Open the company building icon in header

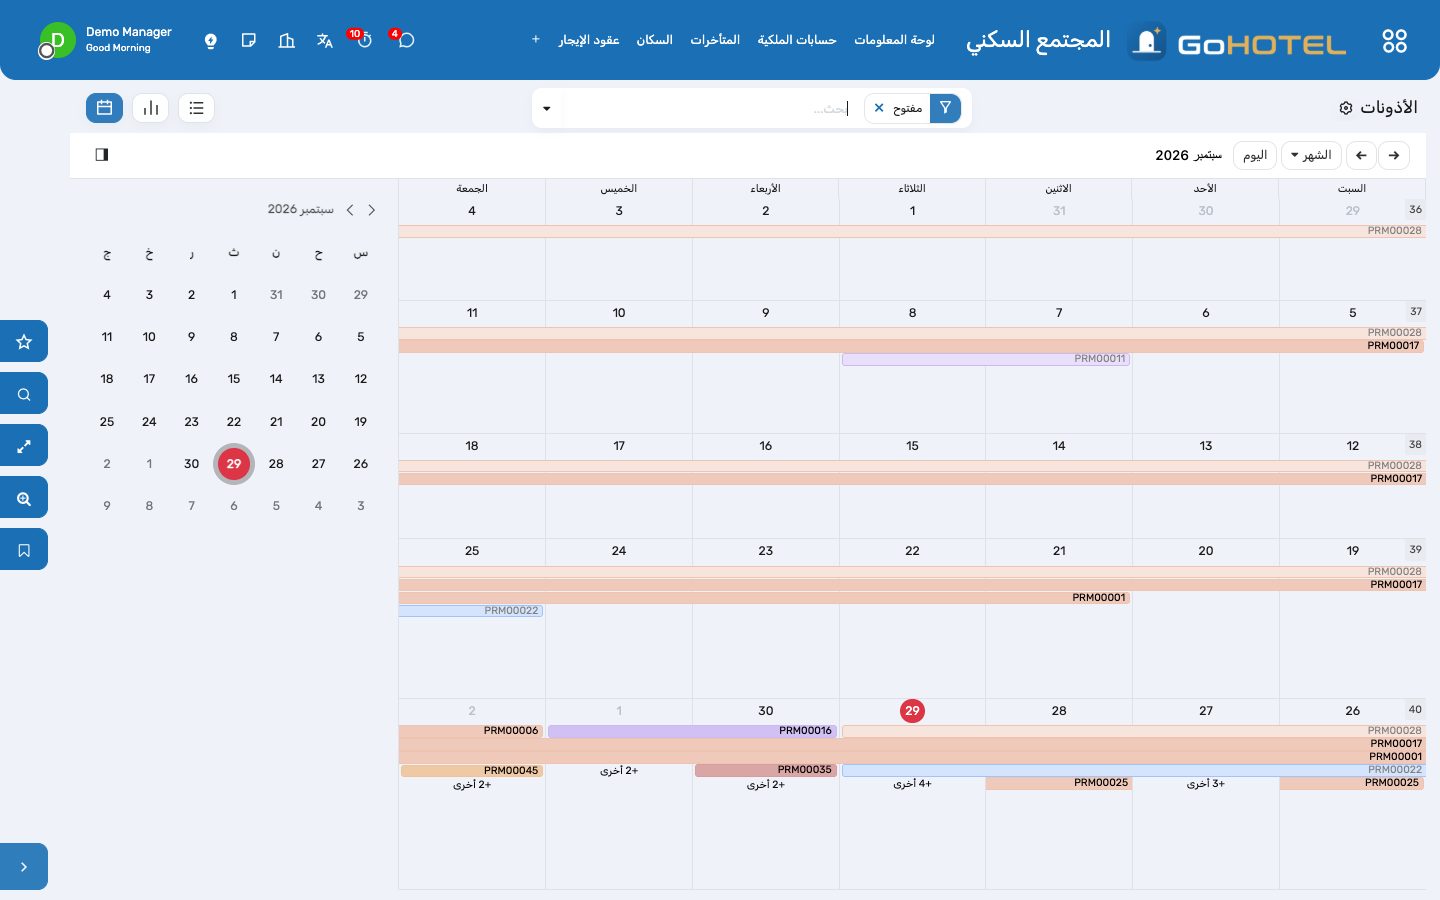click(287, 41)
